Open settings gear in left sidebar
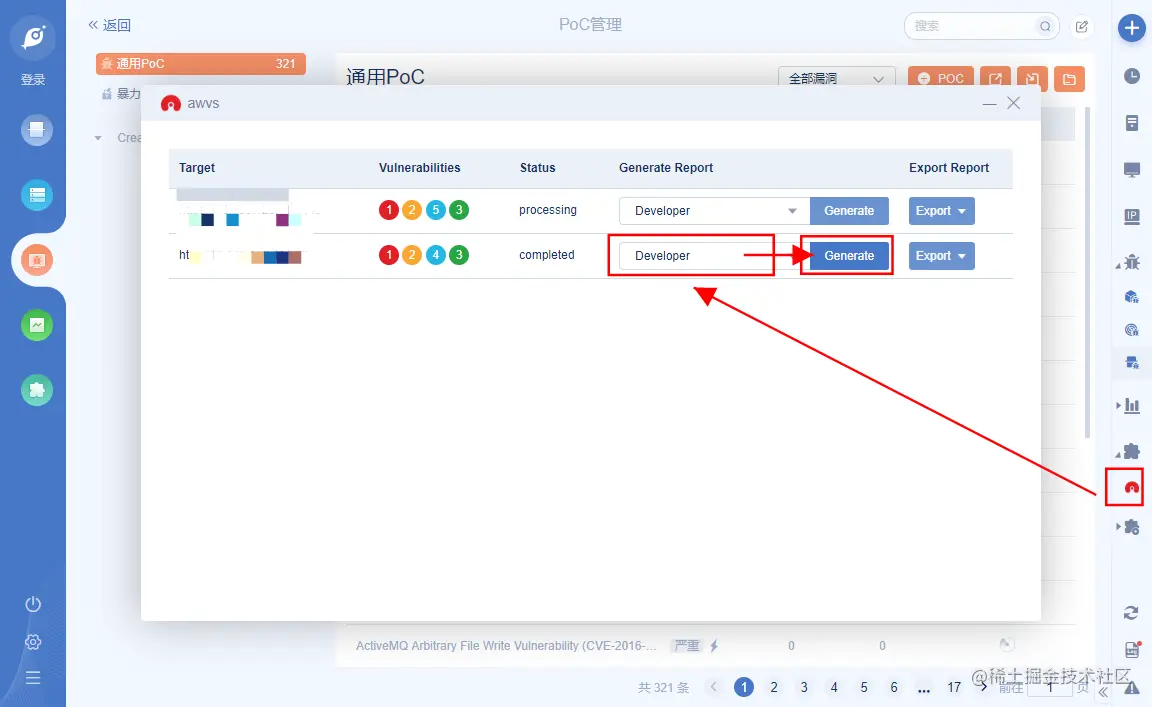Image resolution: width=1152 pixels, height=707 pixels. tap(33, 642)
